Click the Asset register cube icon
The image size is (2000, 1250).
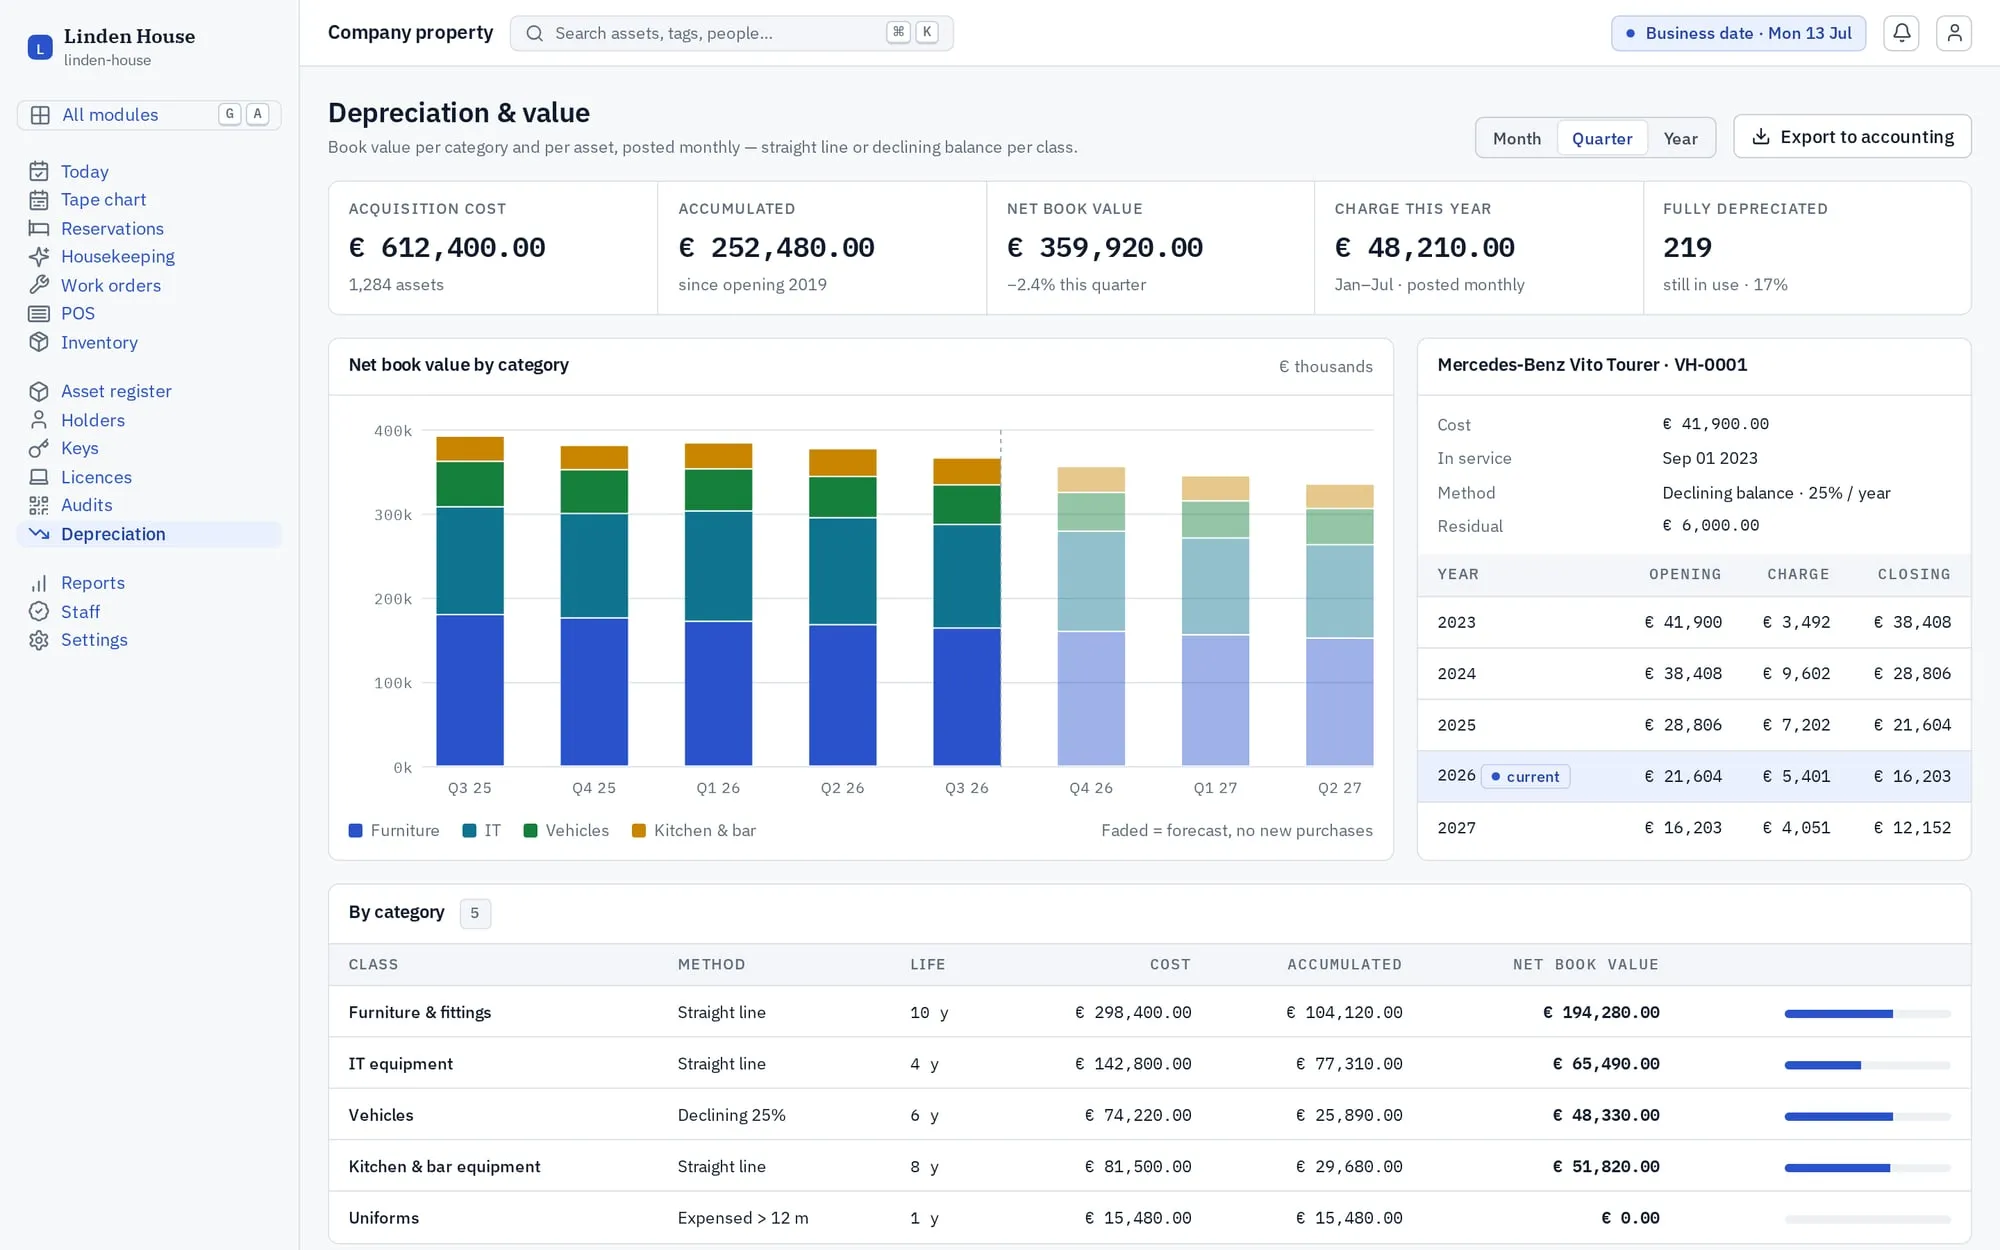tap(39, 391)
